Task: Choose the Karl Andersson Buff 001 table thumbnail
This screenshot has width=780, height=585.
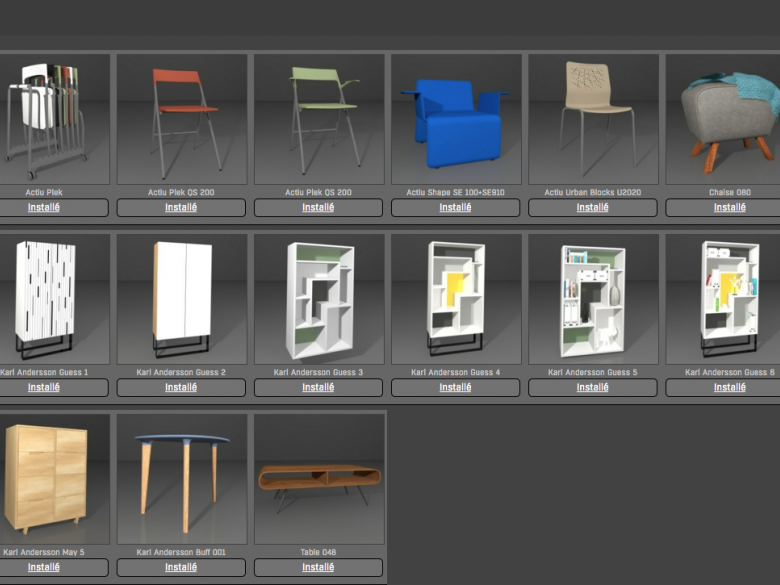Action: coord(182,480)
